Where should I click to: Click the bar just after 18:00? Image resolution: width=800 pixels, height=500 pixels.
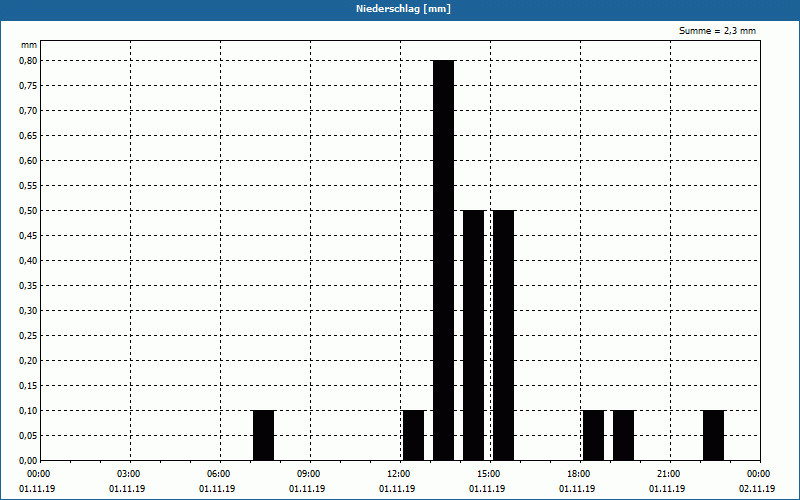coord(593,435)
